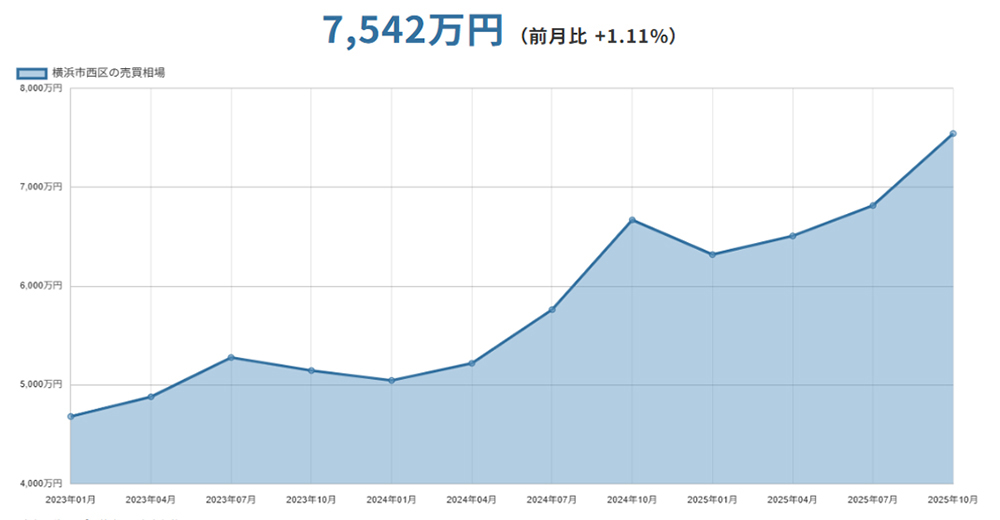Click the 7,542万円 headline price
The width and height of the screenshot is (1000, 520).
(x=412, y=31)
